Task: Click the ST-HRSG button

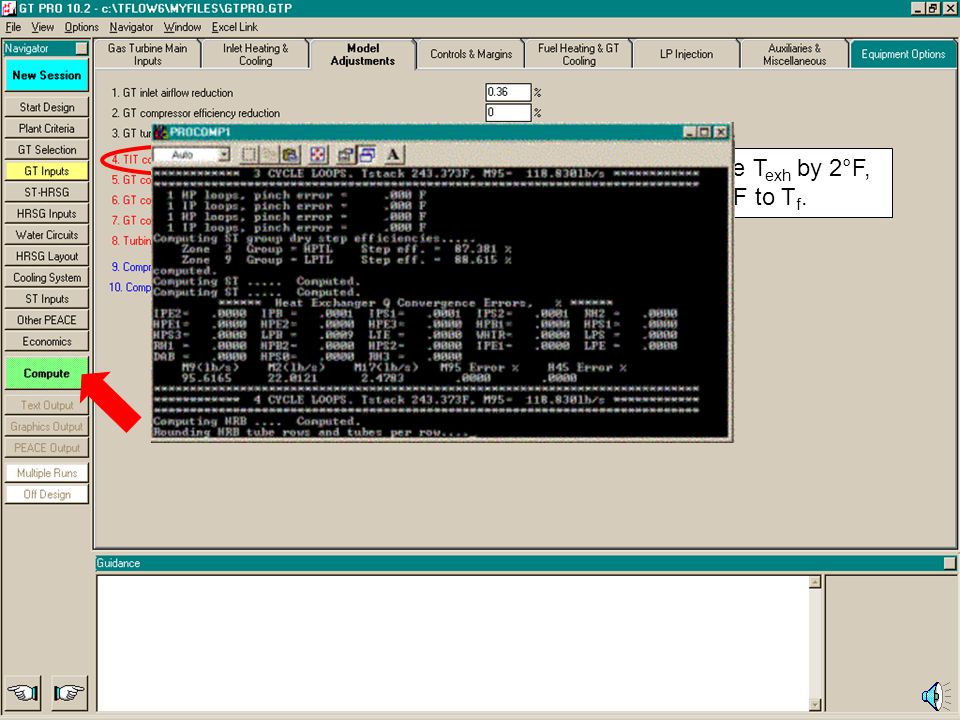Action: [47, 192]
